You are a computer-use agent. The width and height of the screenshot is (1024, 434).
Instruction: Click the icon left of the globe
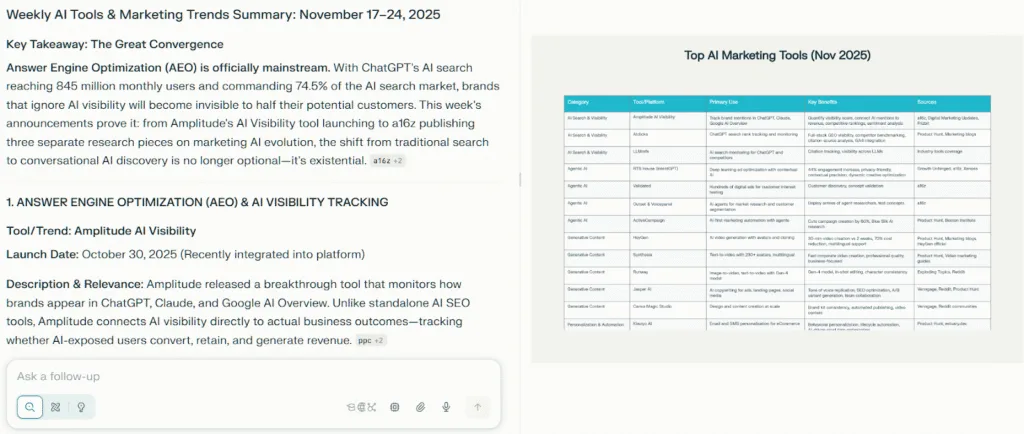pyautogui.click(x=351, y=407)
